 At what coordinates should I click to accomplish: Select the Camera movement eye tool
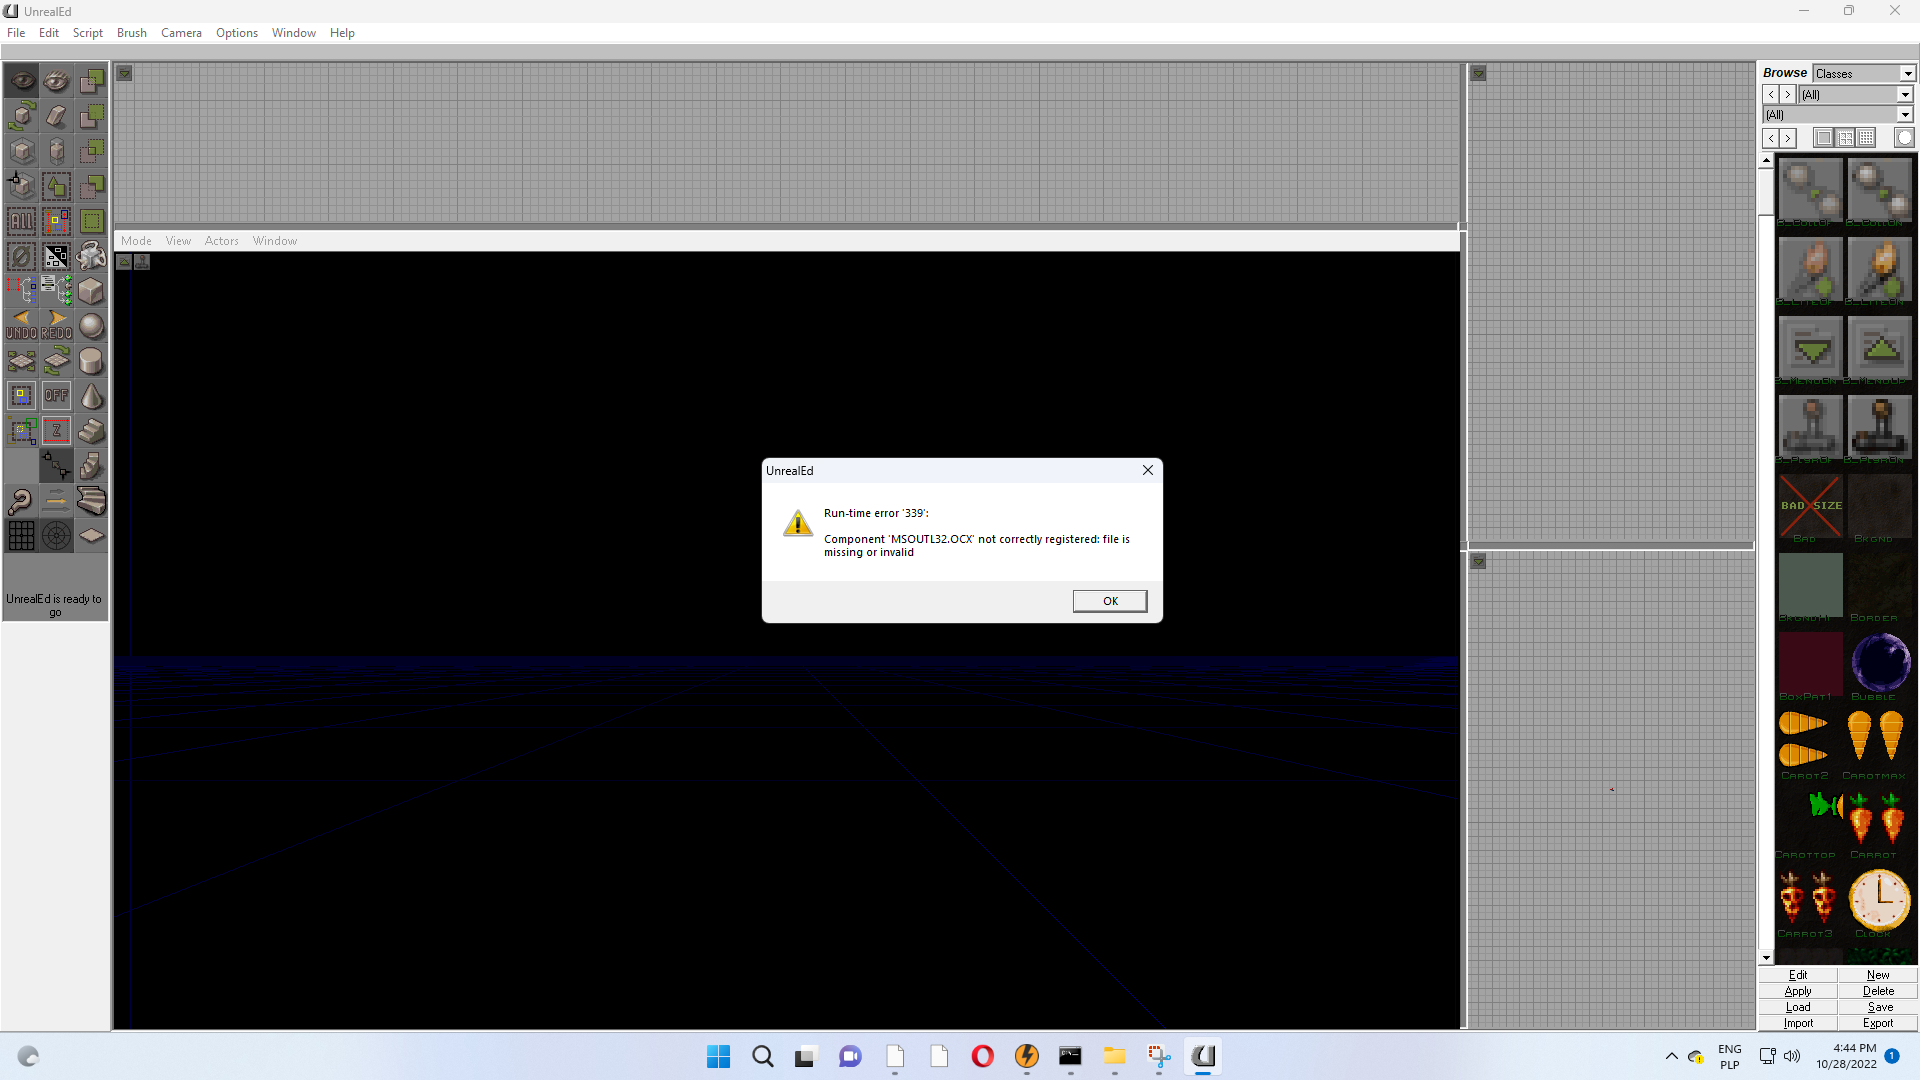[x=22, y=81]
